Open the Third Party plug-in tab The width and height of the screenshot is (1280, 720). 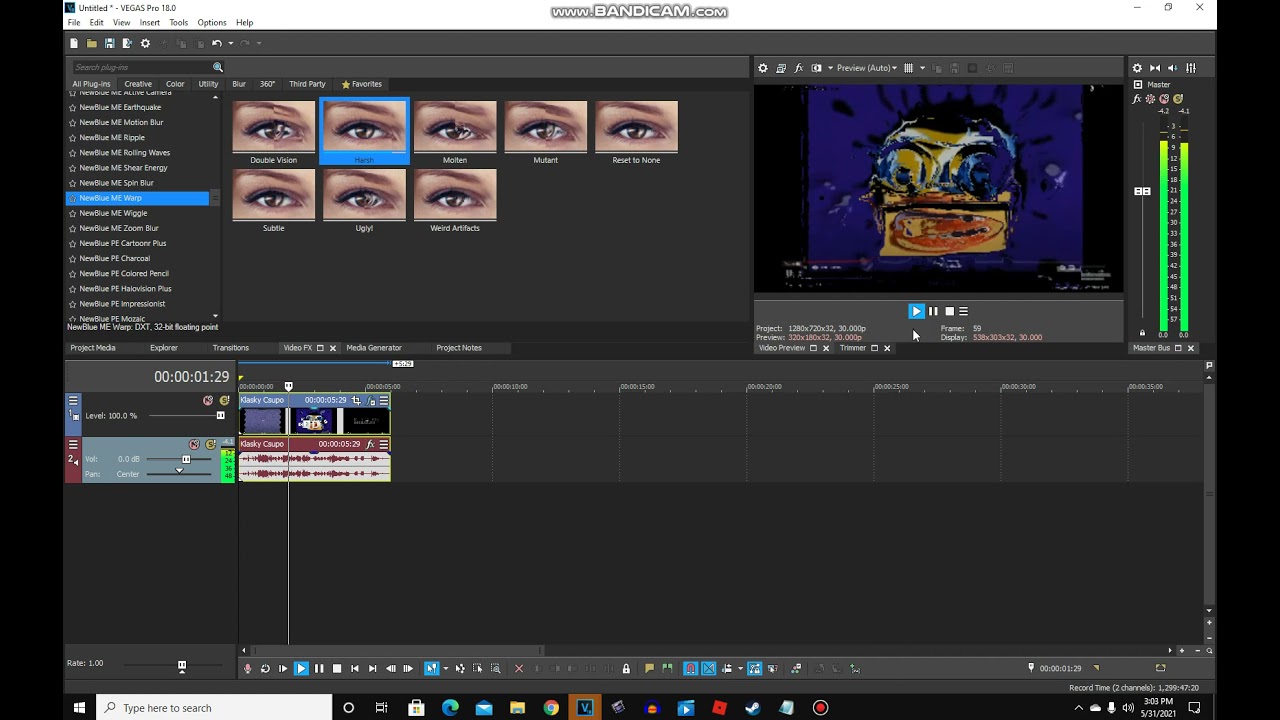[307, 84]
